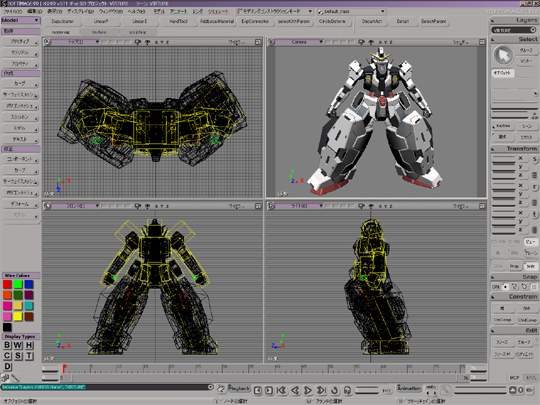The image size is (540, 405).
Task: Click the Detail toolbar button
Action: [x=403, y=21]
